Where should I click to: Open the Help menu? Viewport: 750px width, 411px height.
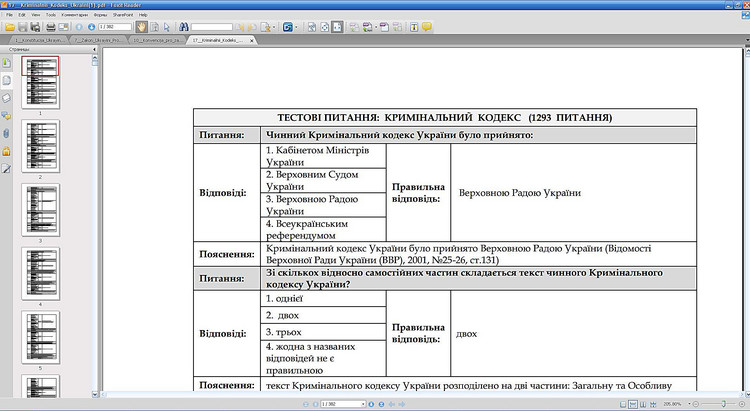point(143,15)
